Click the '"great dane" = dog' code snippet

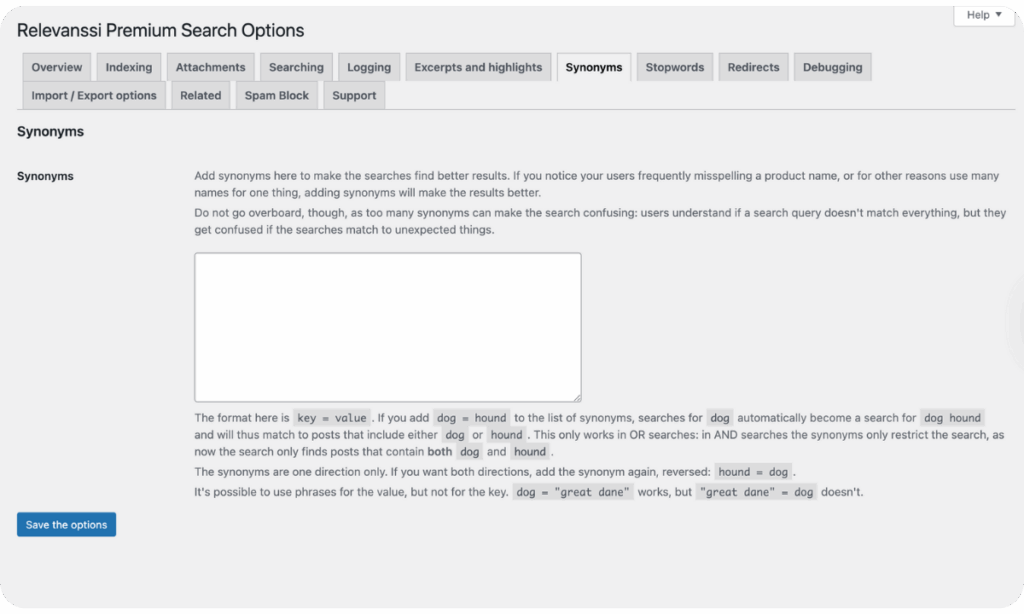pyautogui.click(x=756, y=492)
